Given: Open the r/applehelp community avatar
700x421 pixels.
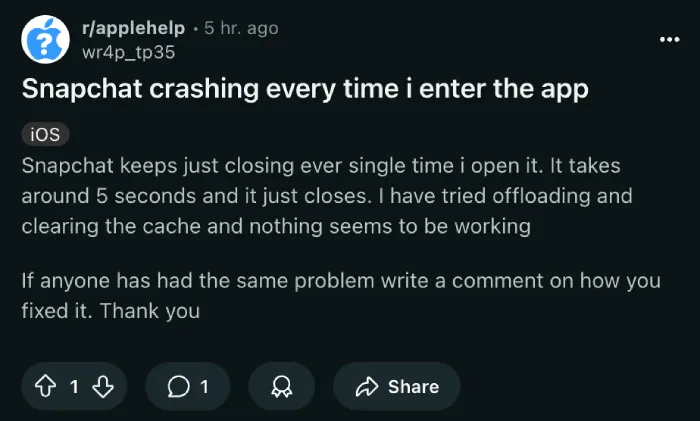Looking at the screenshot, I should (46, 39).
